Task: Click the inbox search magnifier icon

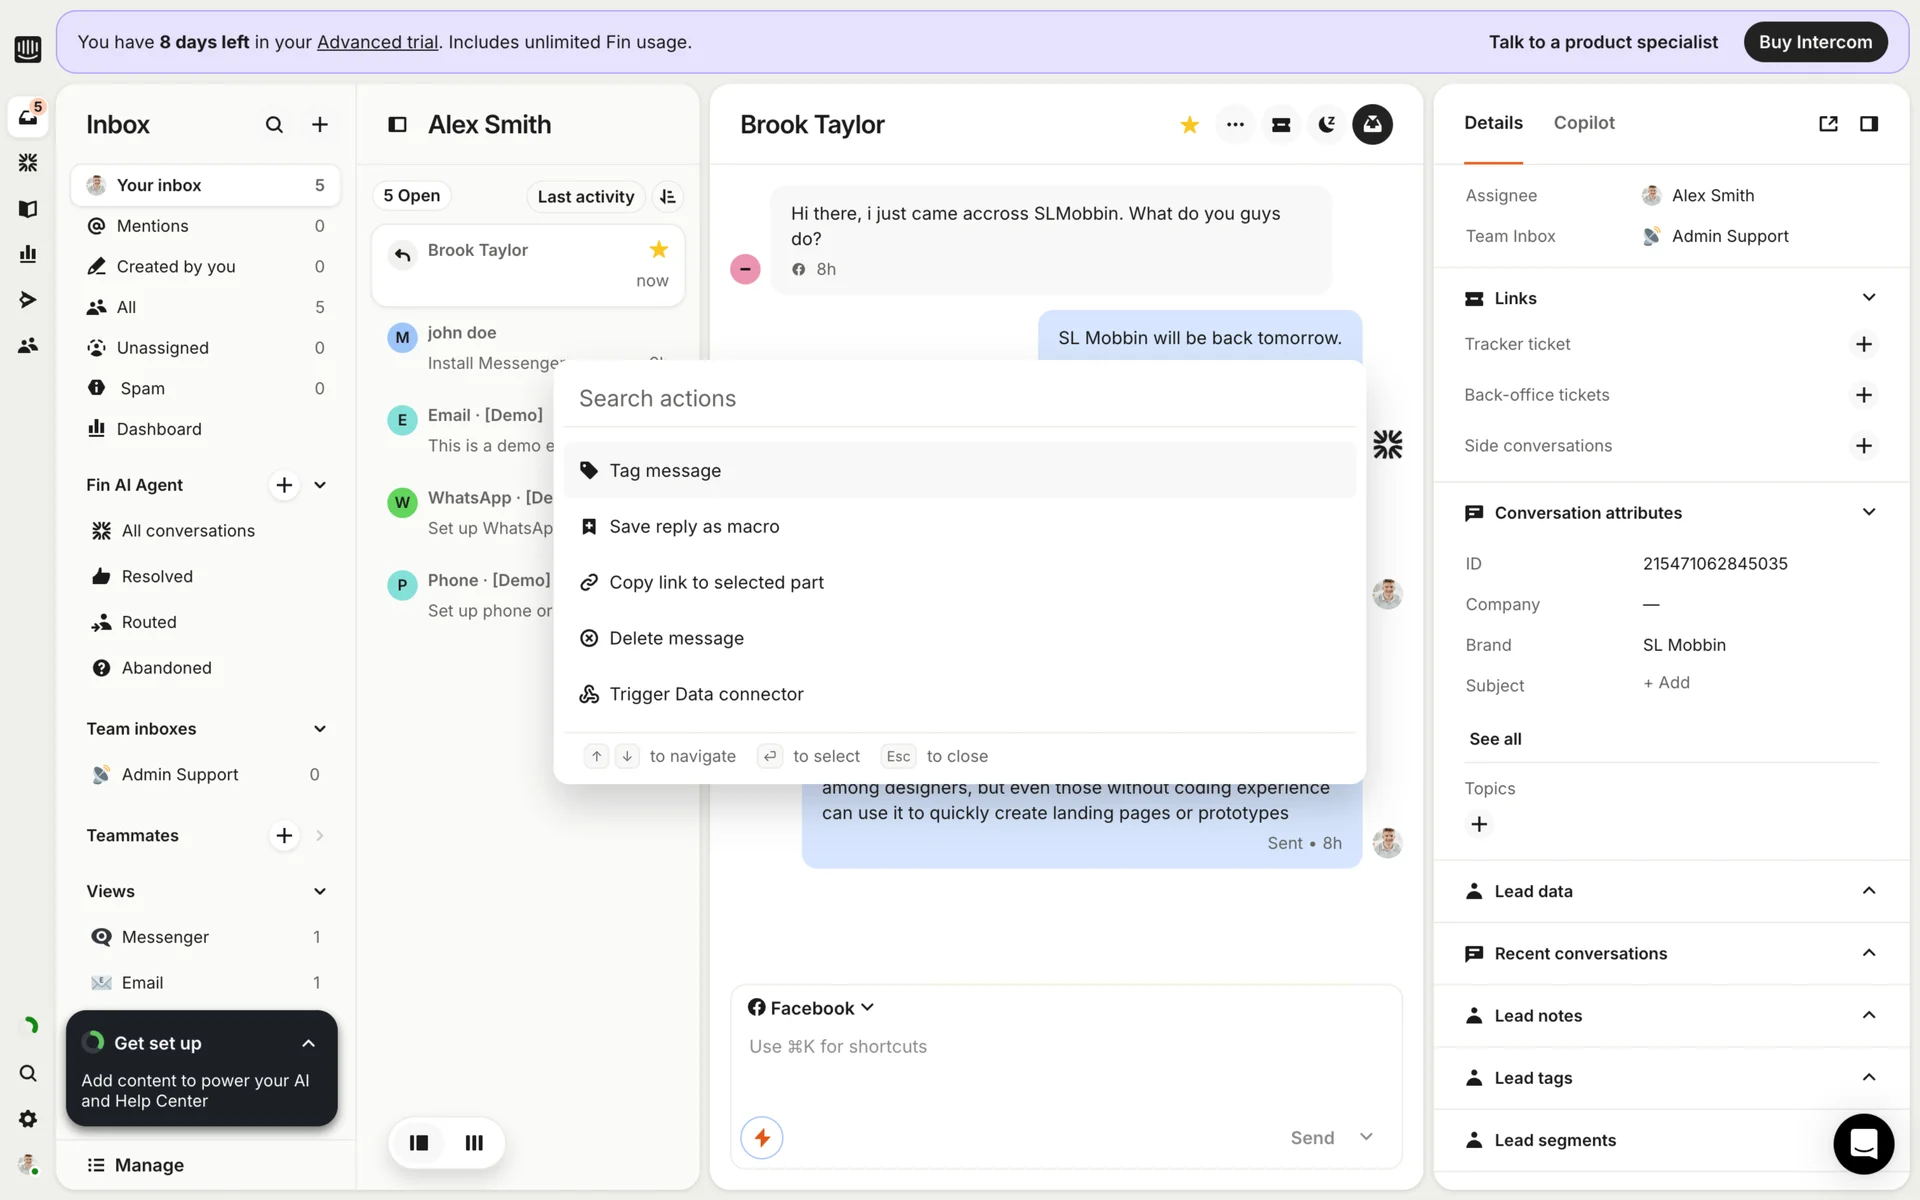Action: click(x=274, y=125)
